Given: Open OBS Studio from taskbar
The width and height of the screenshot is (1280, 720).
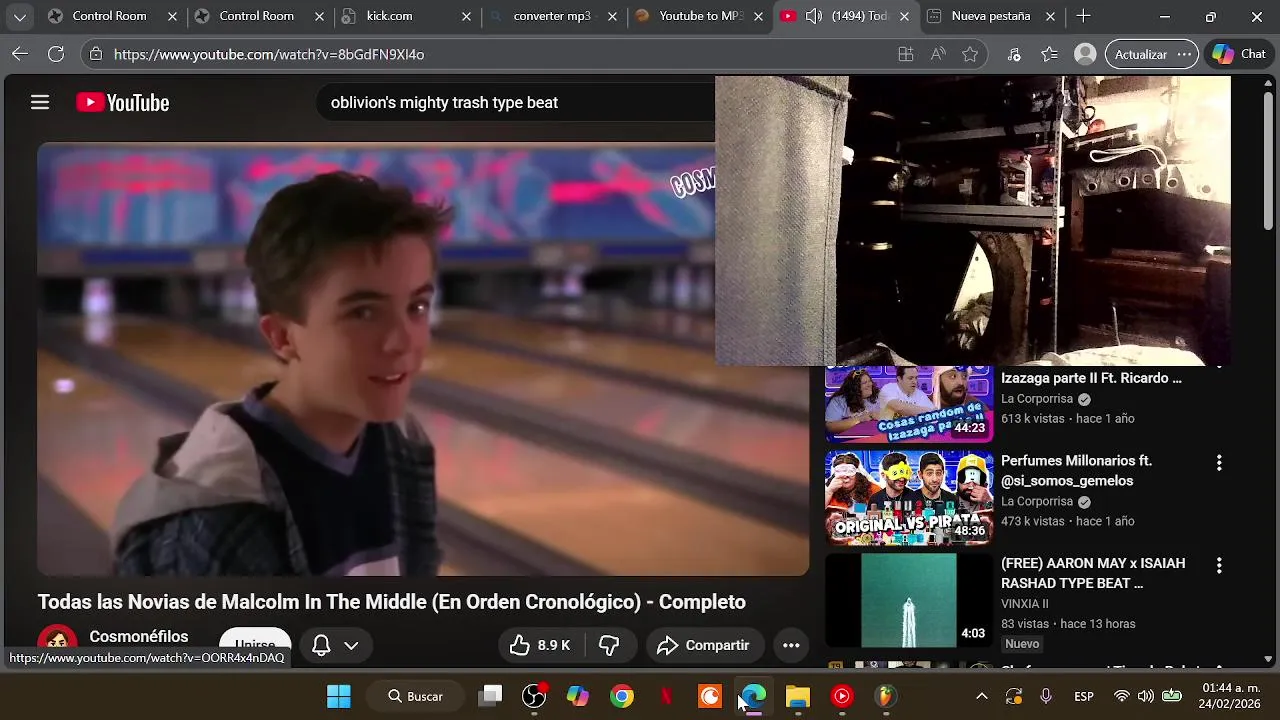Looking at the screenshot, I should tap(534, 696).
